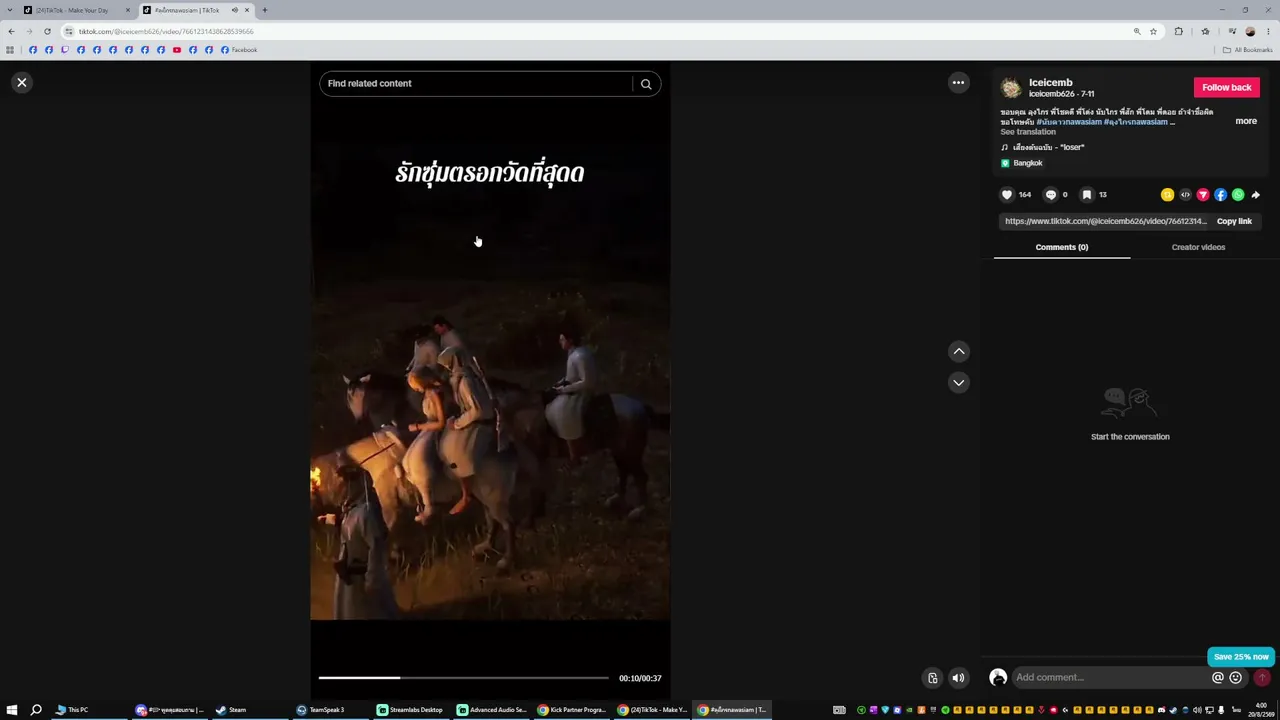Open the Chrome profile avatar
This screenshot has height=720, width=1280.
pos(1250,31)
